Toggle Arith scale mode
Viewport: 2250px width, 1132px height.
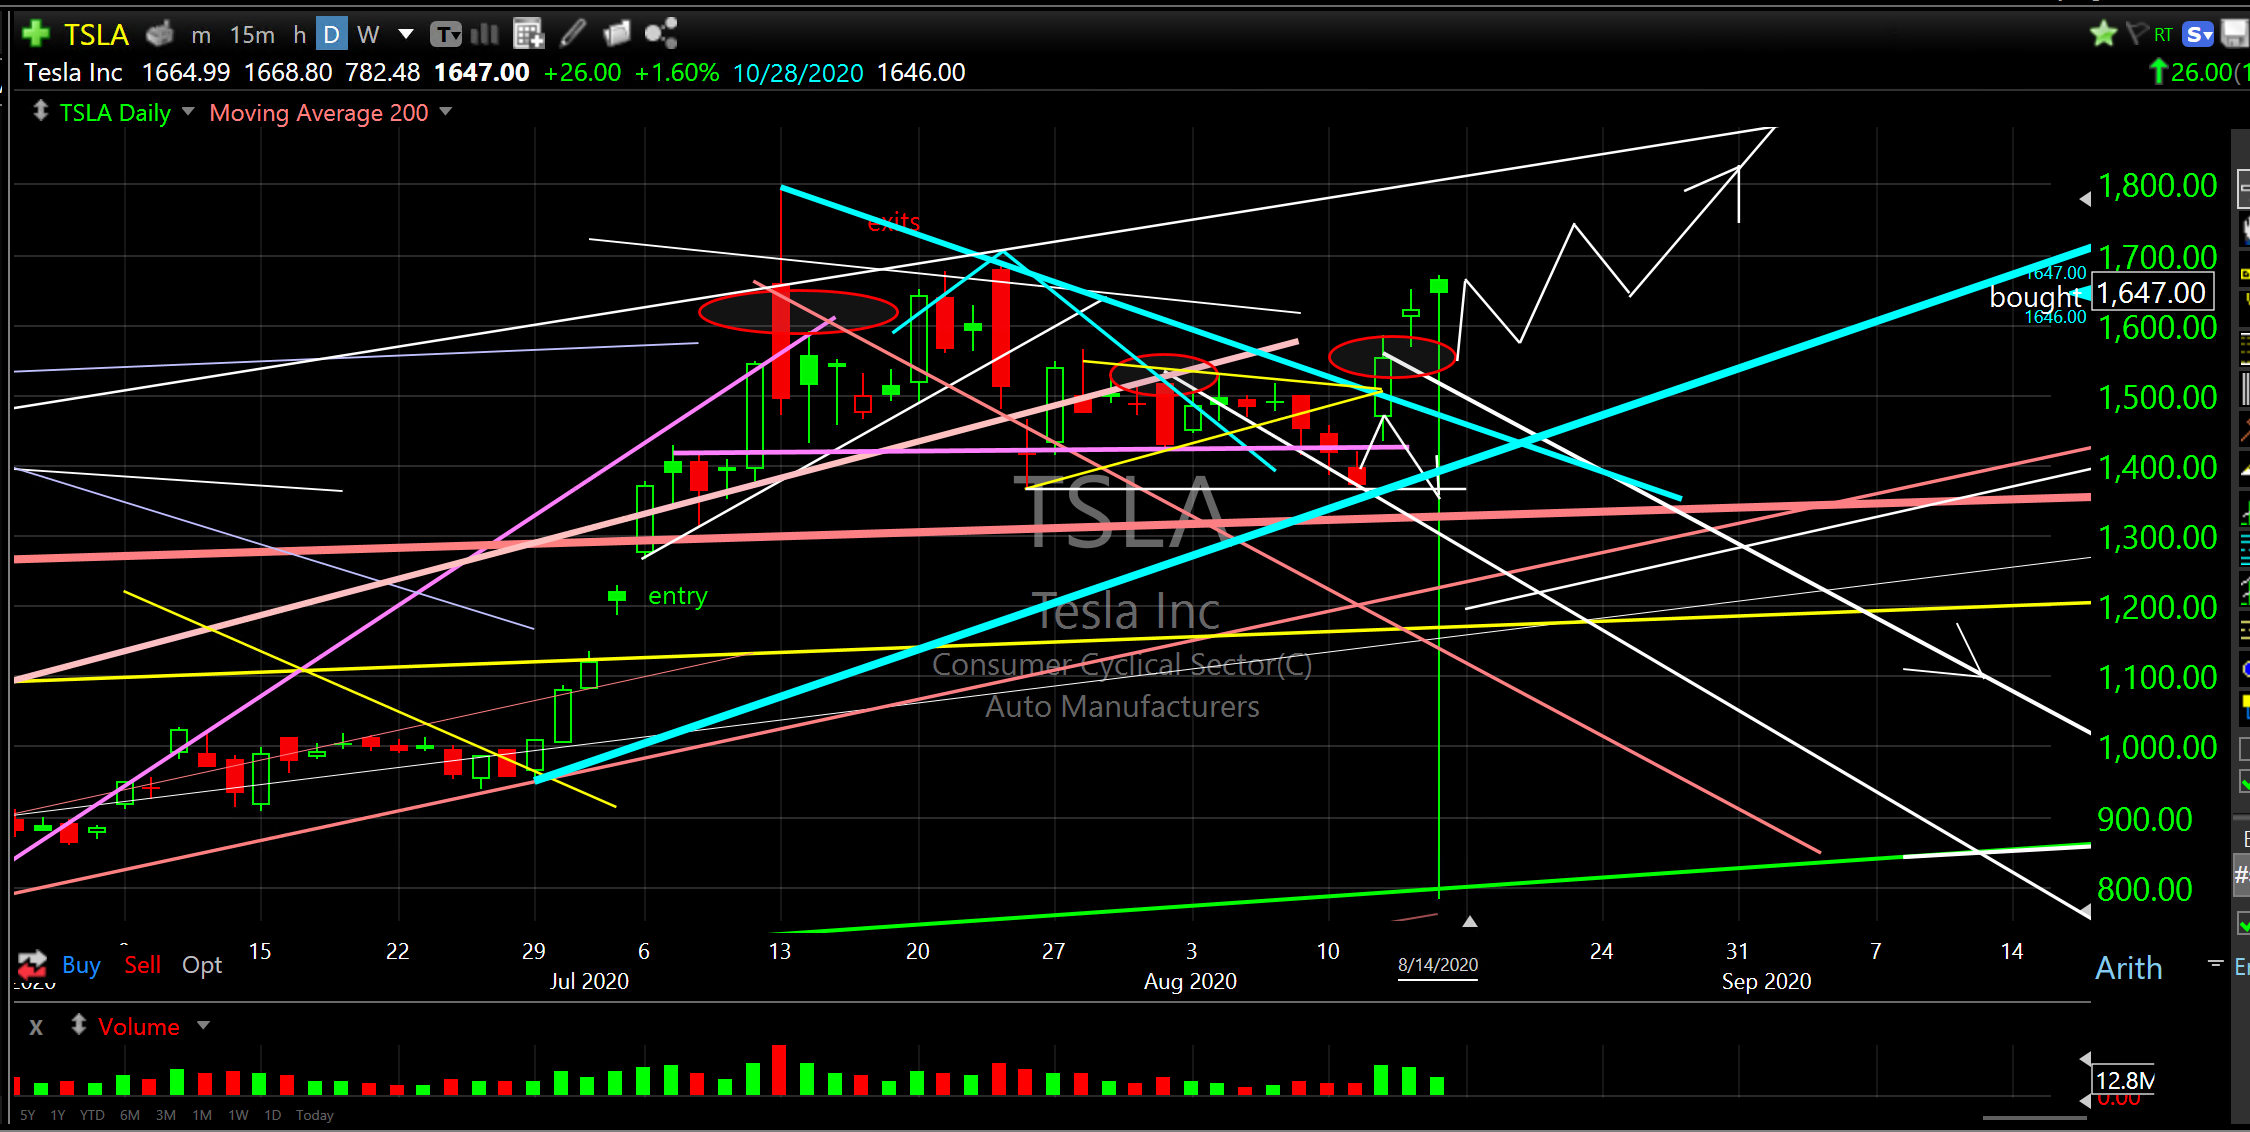[x=2128, y=968]
